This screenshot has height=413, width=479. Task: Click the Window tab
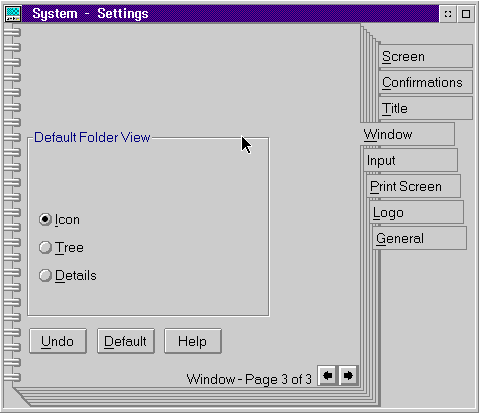point(407,134)
